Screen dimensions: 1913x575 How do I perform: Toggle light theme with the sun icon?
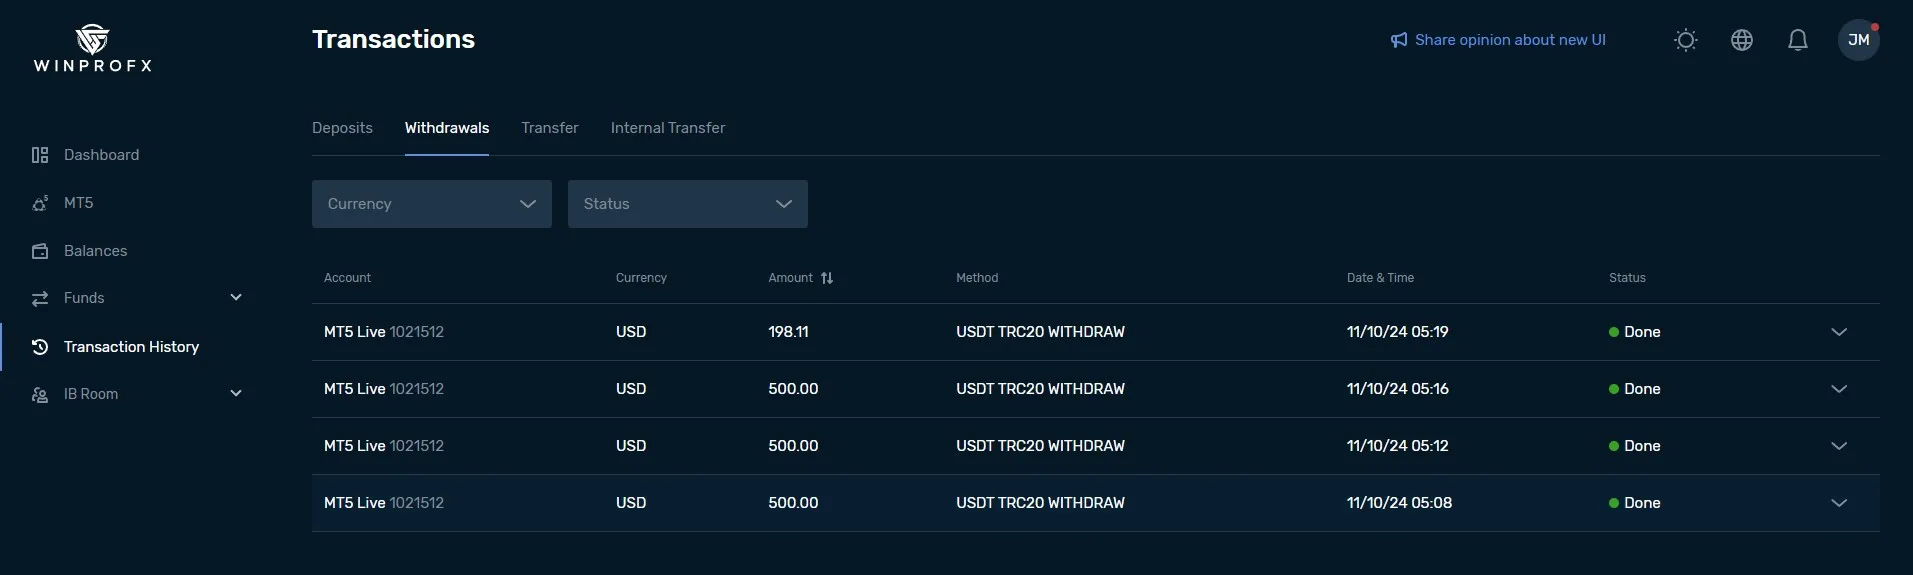[1686, 40]
